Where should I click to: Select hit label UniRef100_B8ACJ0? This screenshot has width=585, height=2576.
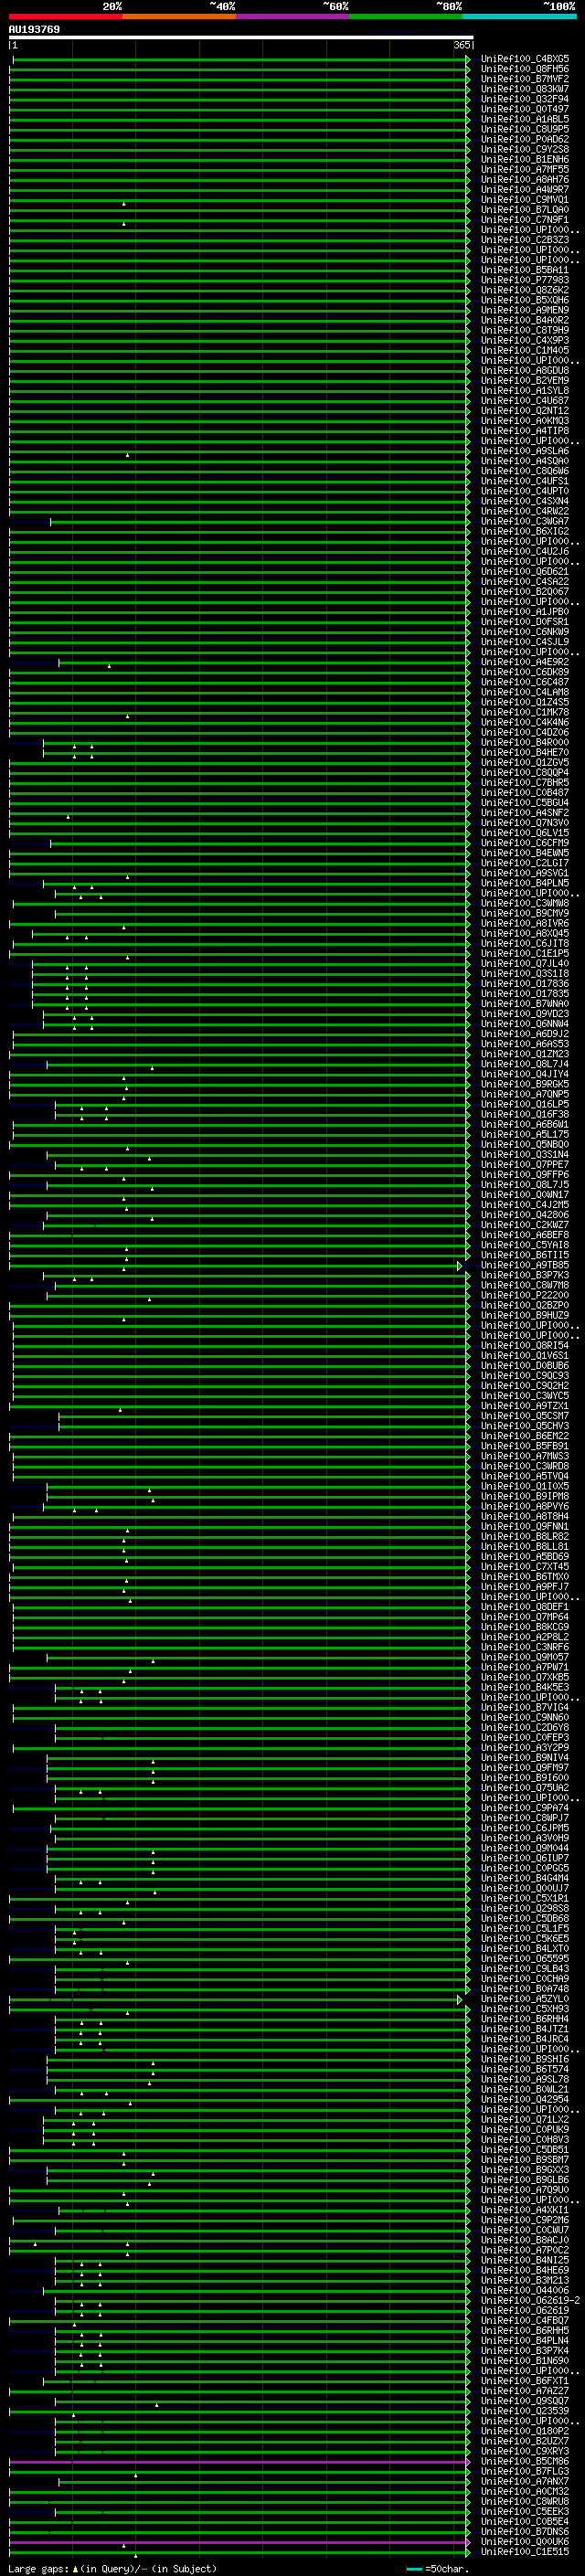pyautogui.click(x=525, y=2240)
